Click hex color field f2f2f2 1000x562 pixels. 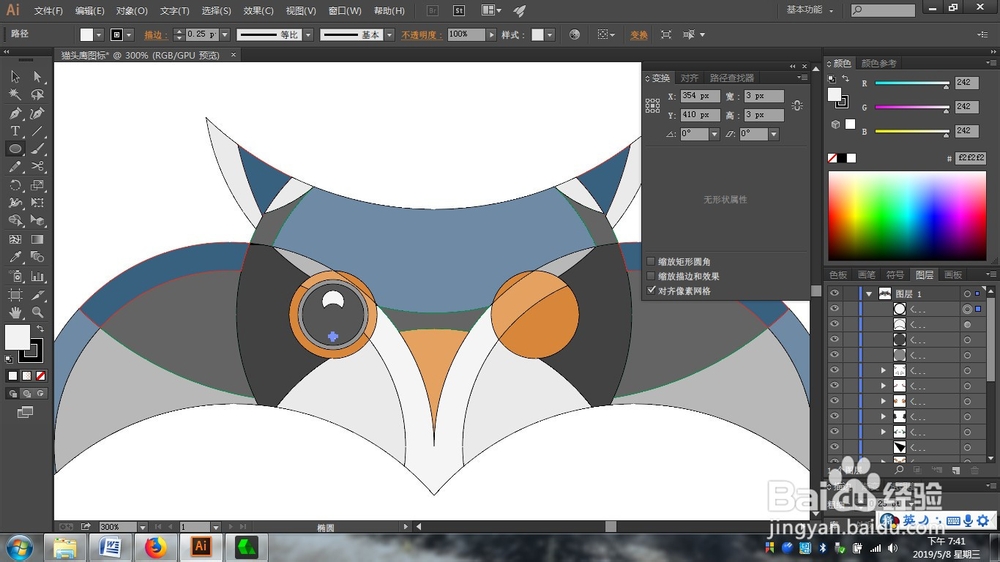pyautogui.click(x=971, y=158)
